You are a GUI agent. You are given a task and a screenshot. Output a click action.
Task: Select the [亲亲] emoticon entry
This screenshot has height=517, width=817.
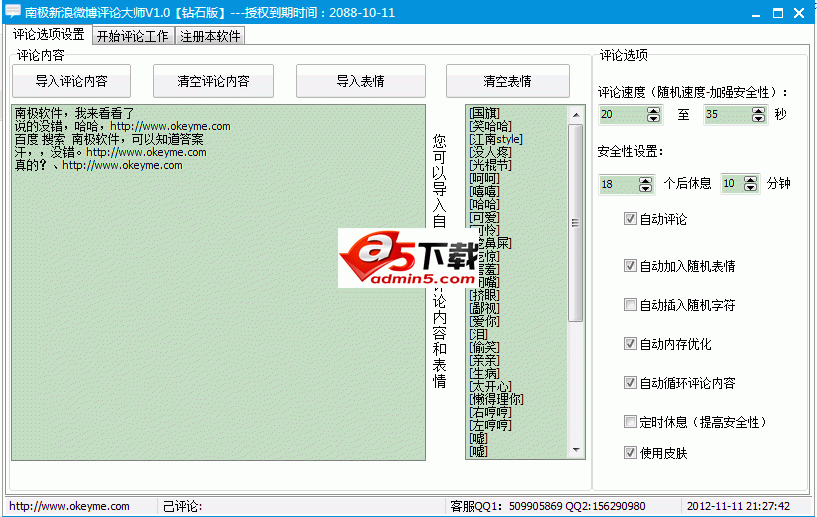[x=484, y=361]
